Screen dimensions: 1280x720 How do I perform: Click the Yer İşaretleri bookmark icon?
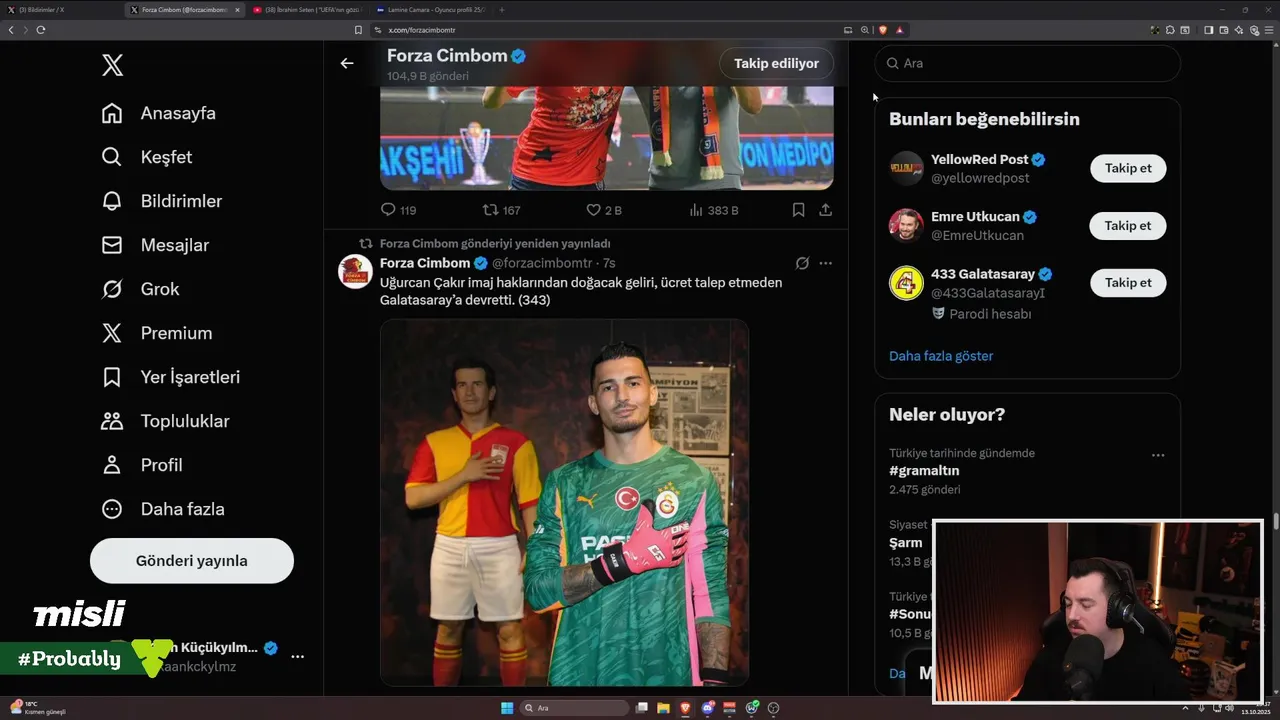[112, 377]
